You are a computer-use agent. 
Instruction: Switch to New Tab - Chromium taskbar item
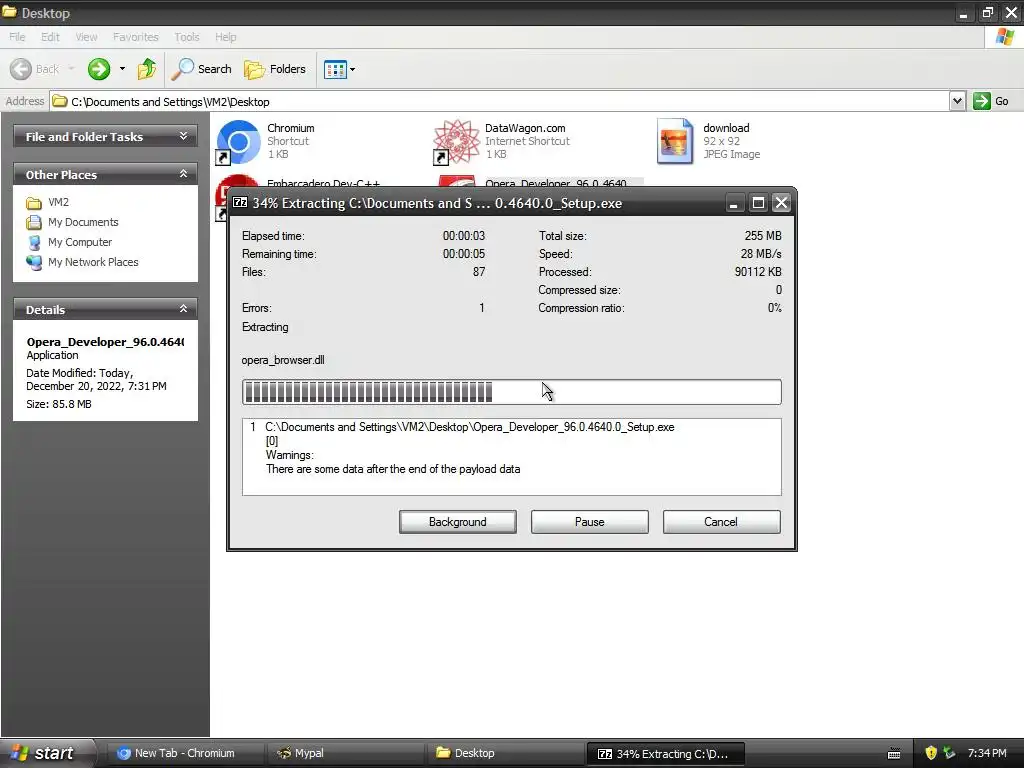183,753
